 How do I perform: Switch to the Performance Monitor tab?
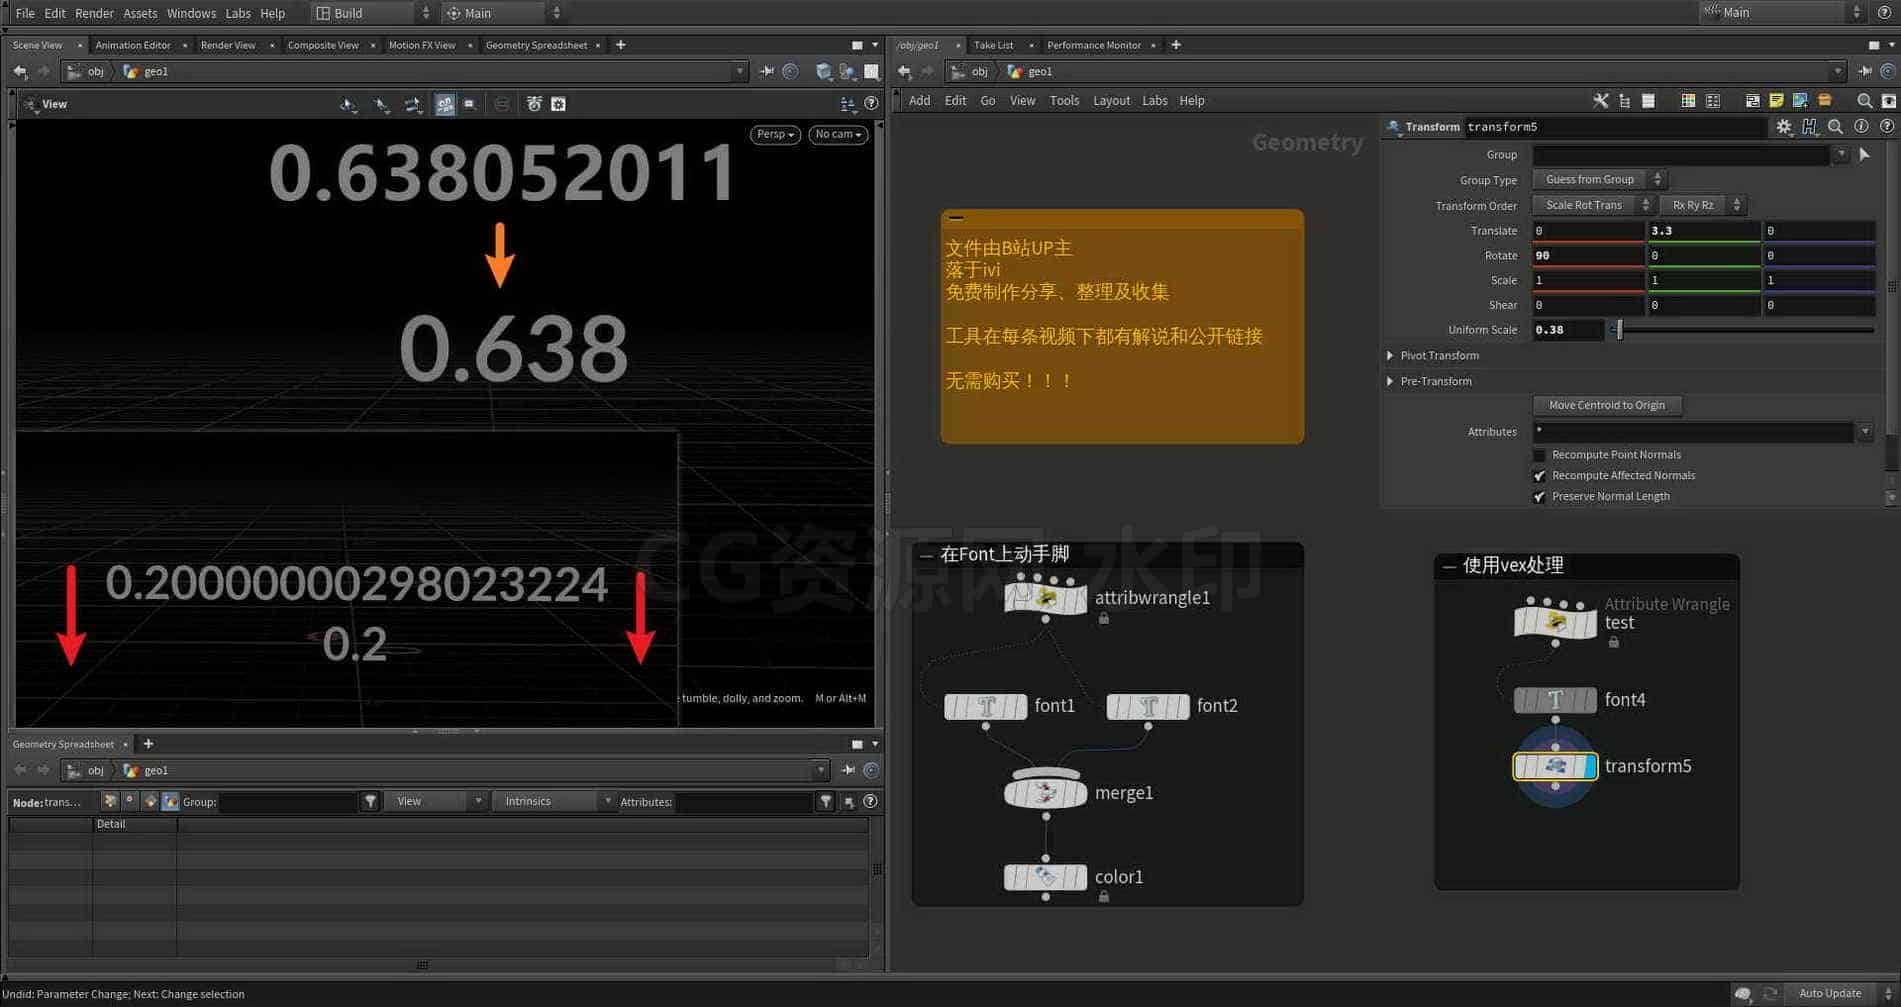coord(1093,45)
